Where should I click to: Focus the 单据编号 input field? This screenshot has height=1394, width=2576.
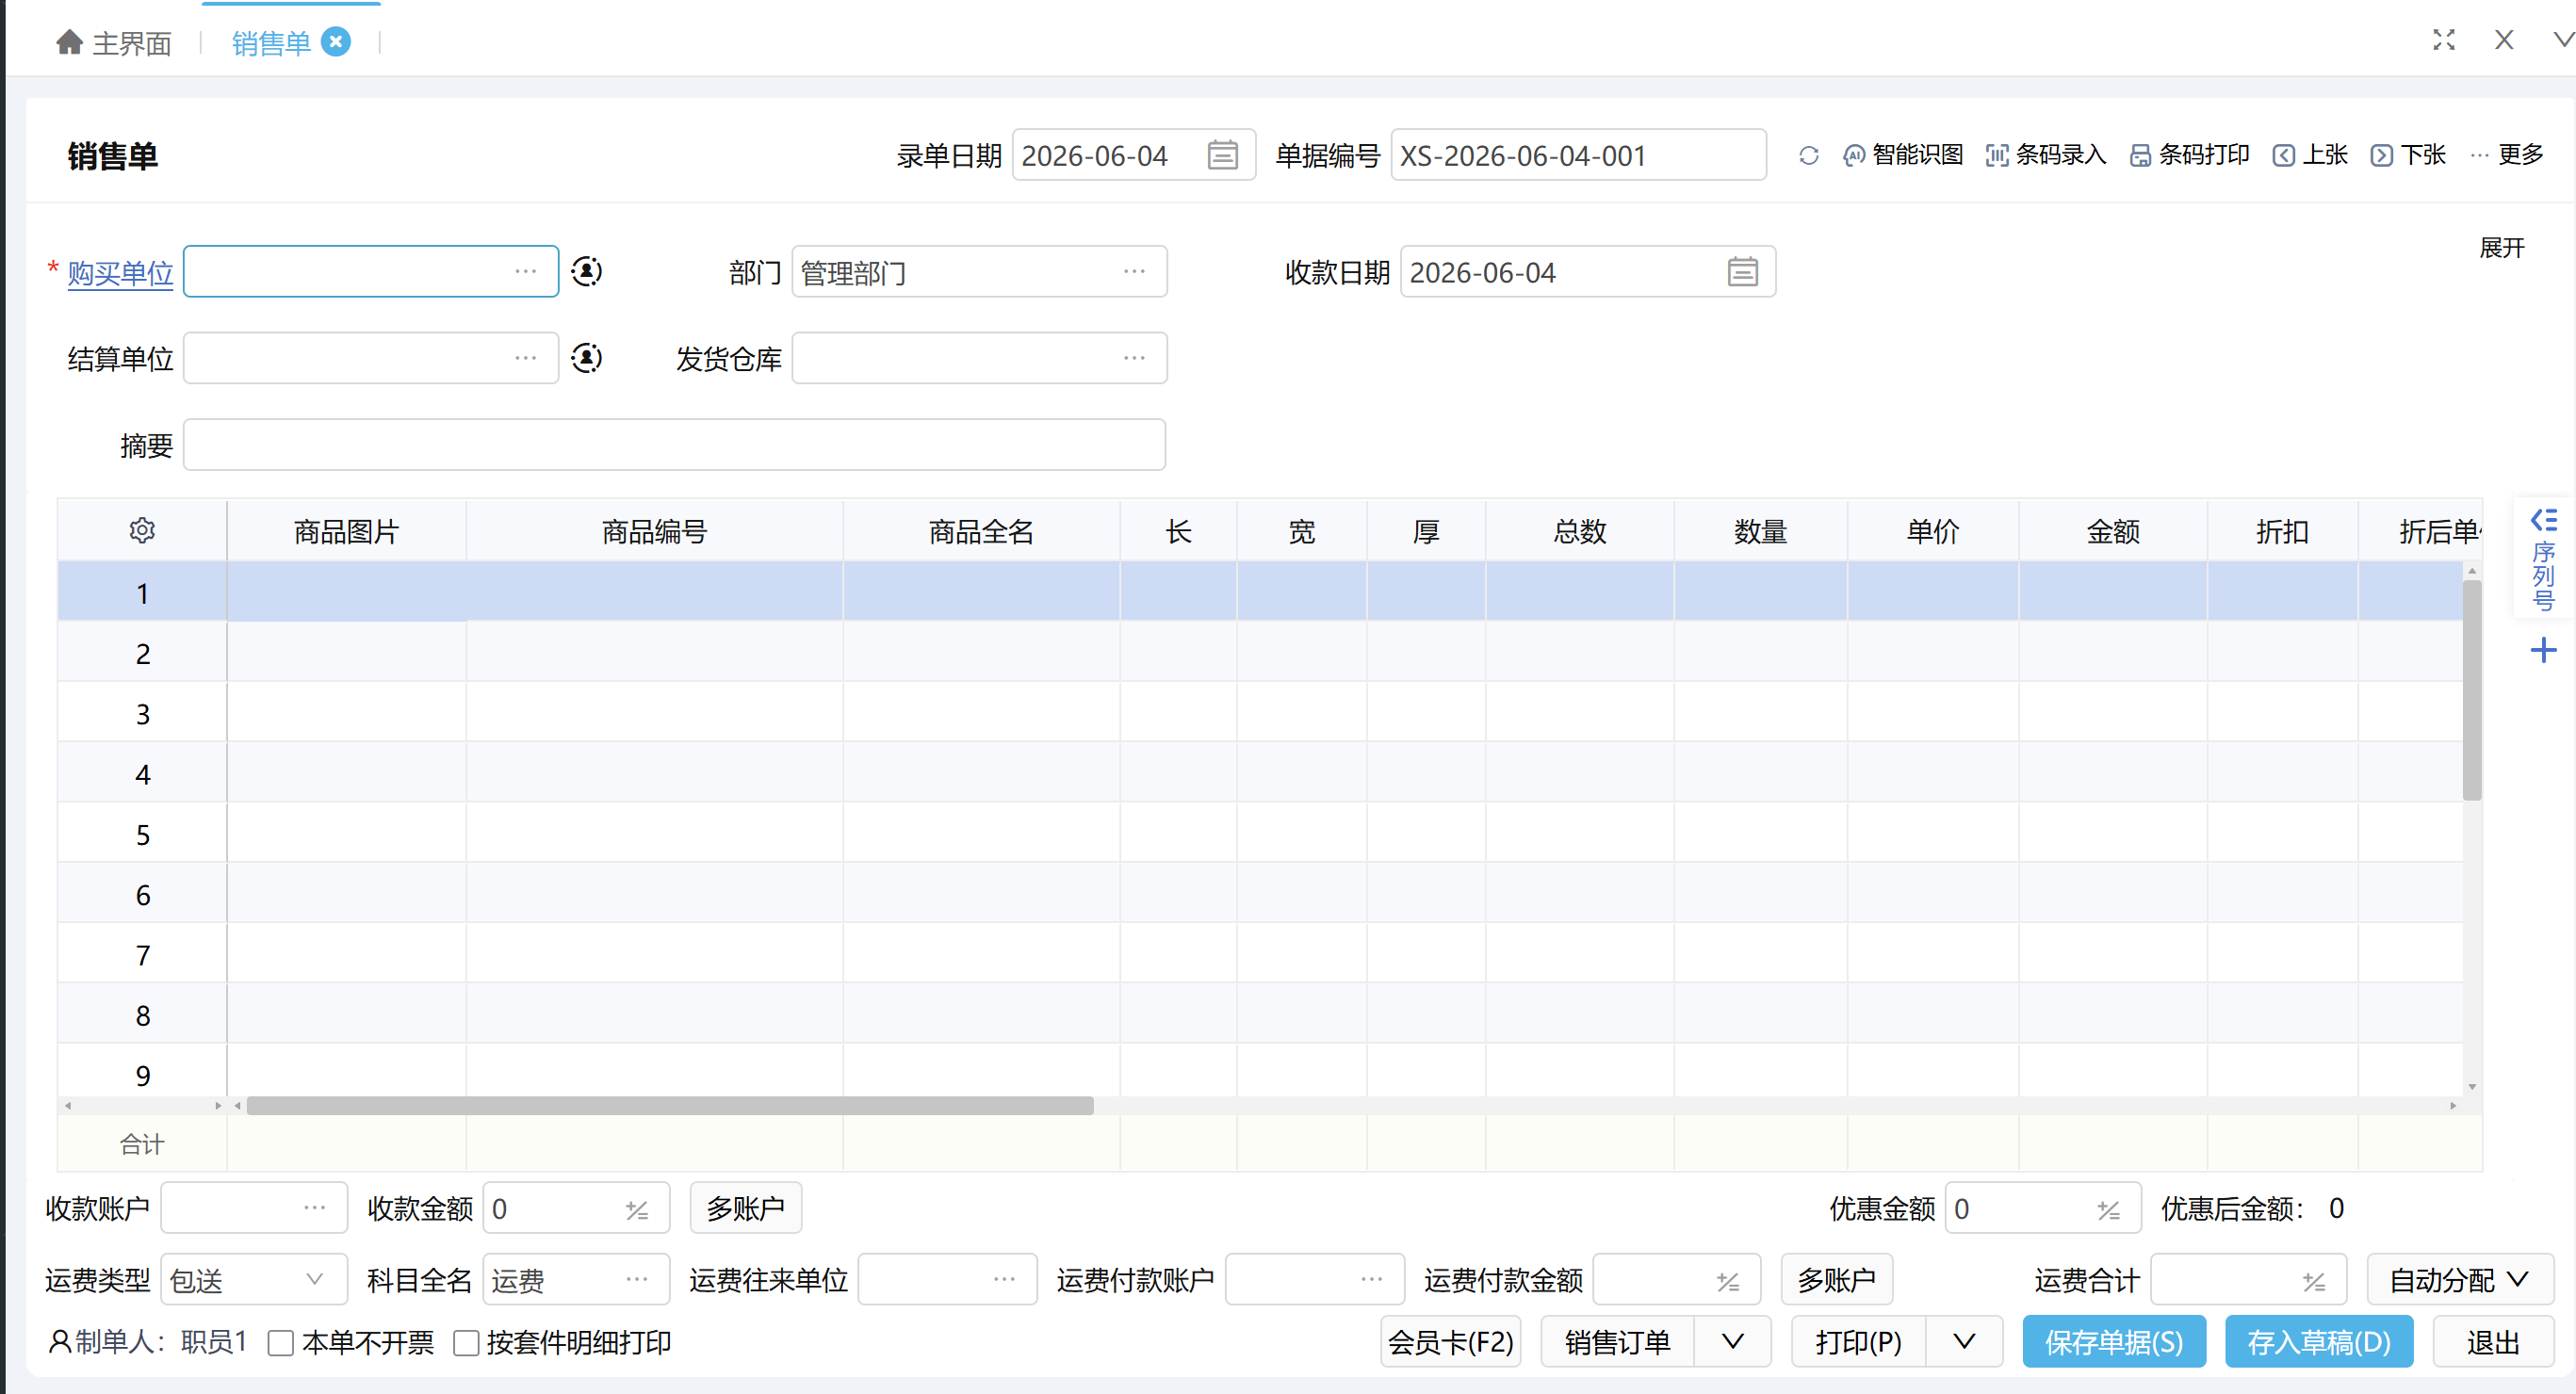(x=1578, y=155)
